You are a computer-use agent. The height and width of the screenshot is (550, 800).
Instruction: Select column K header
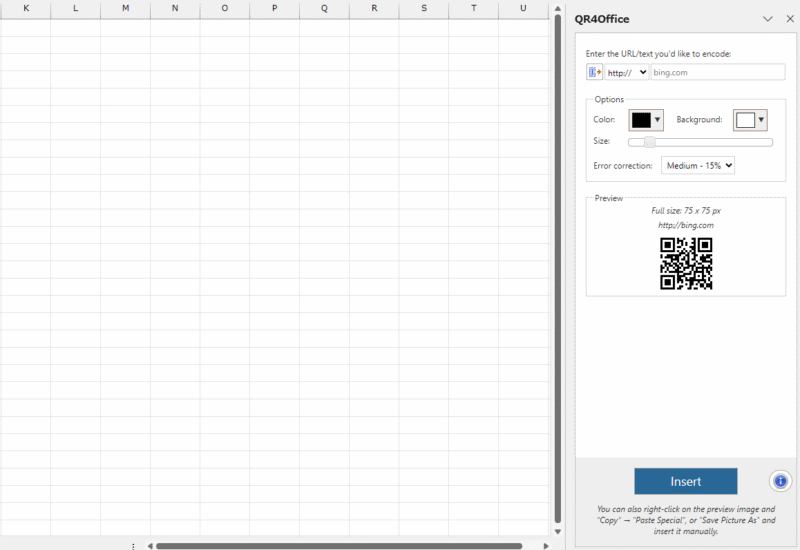(26, 8)
